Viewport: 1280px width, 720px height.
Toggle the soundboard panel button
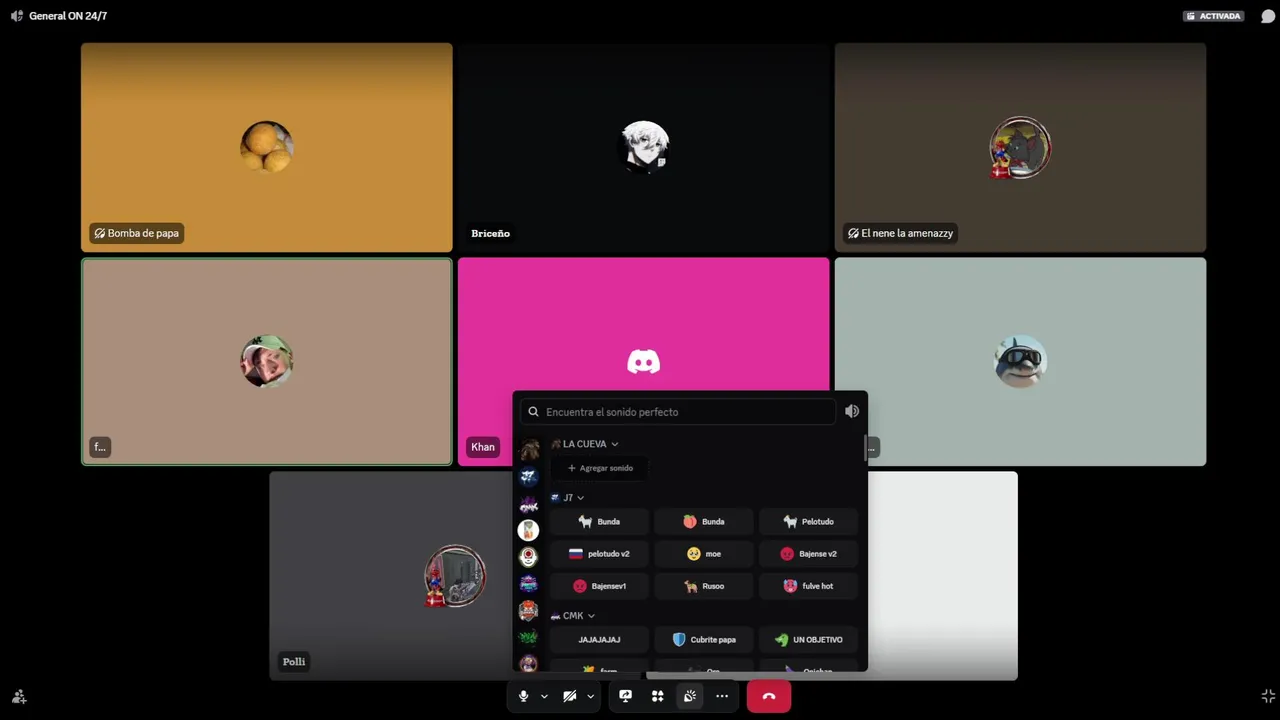click(x=690, y=696)
